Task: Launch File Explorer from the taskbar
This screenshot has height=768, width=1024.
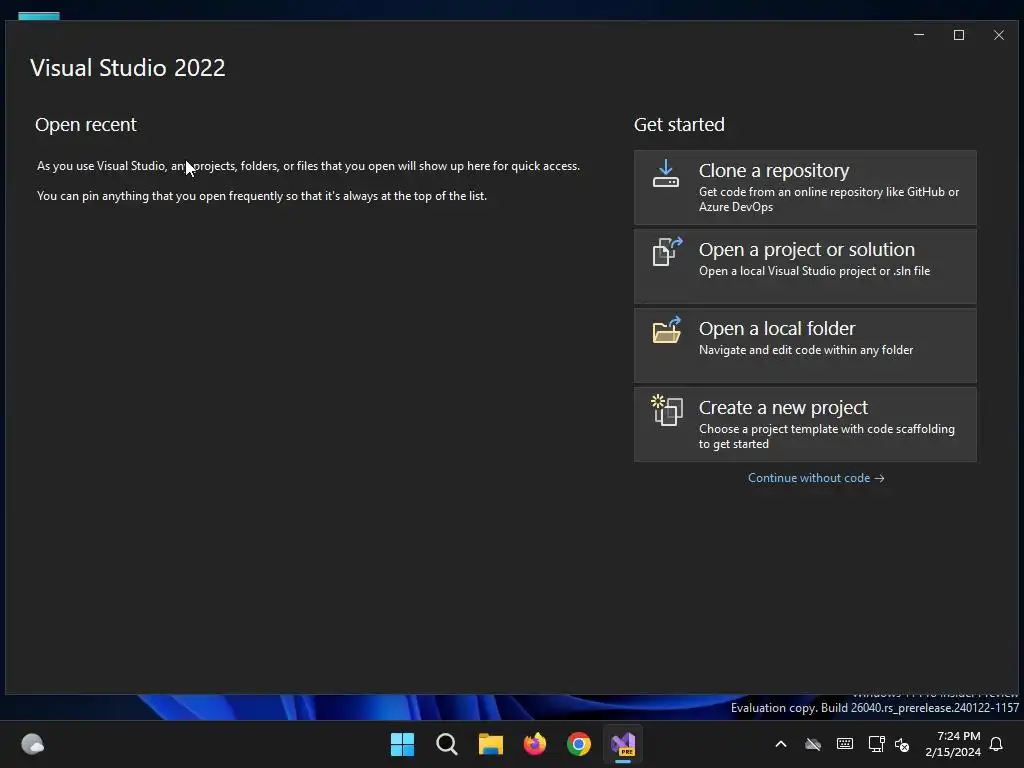Action: click(x=490, y=744)
